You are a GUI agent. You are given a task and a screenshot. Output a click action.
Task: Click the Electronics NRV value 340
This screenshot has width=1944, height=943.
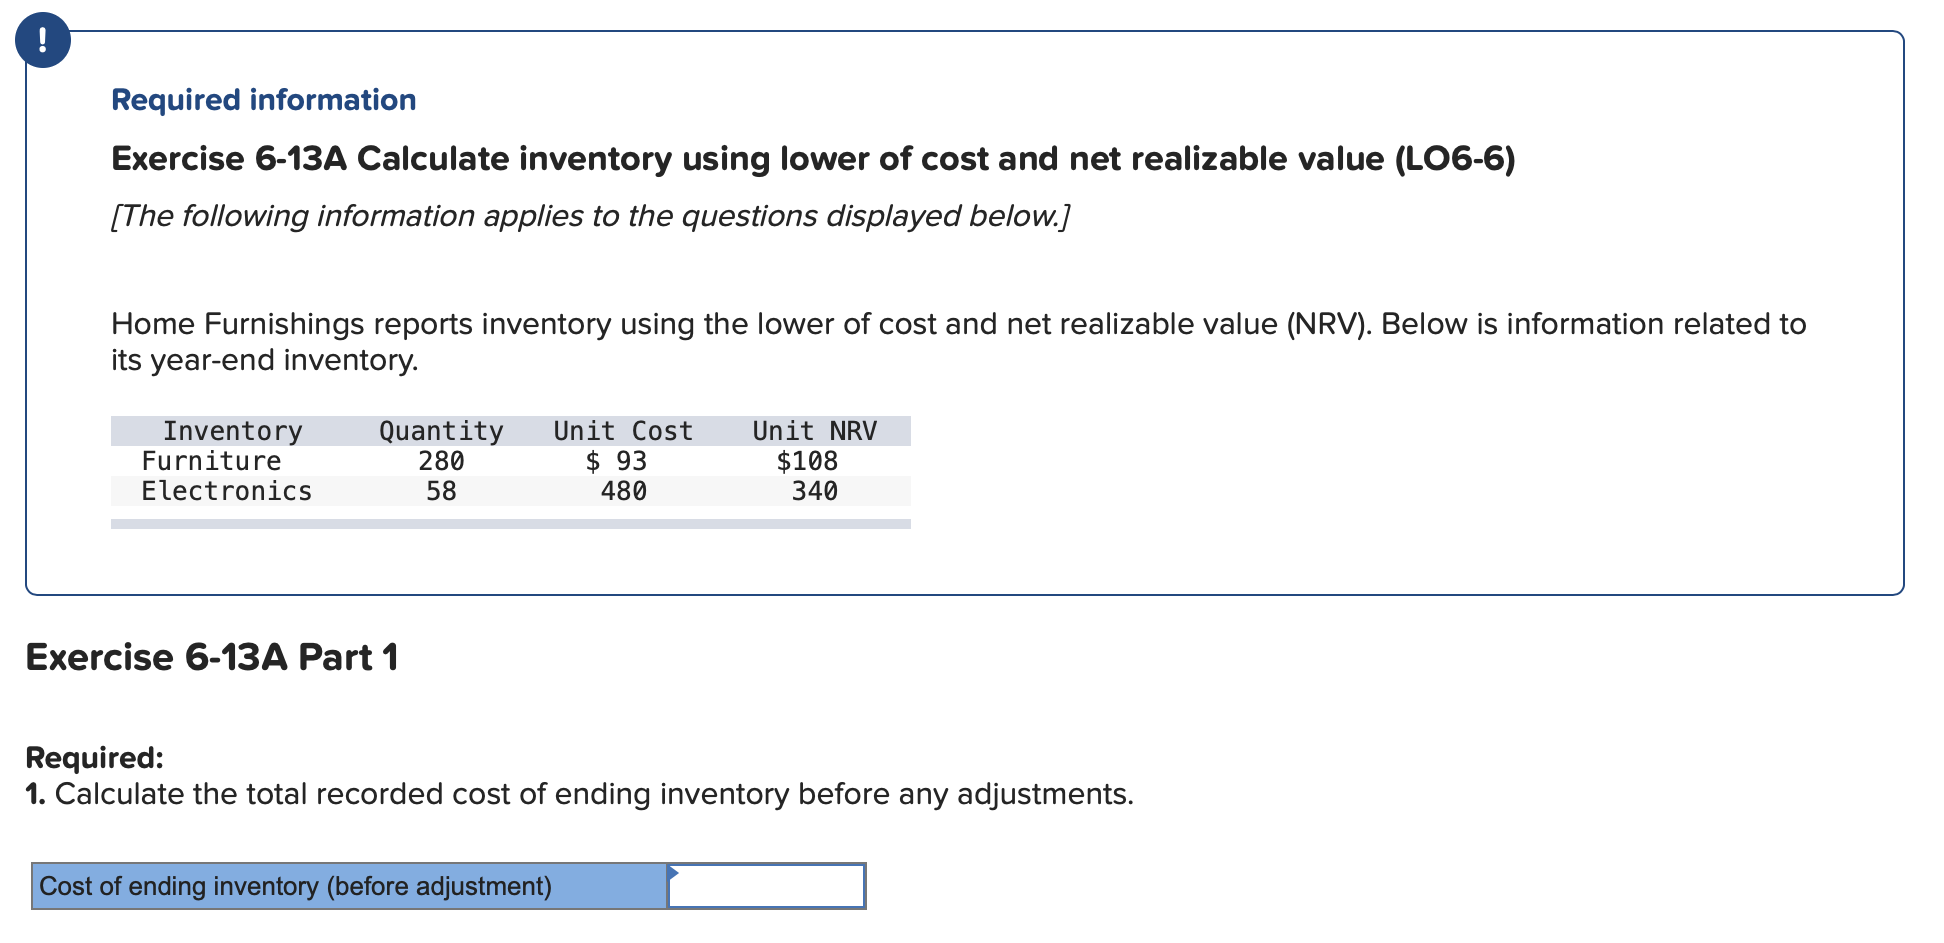point(816,491)
